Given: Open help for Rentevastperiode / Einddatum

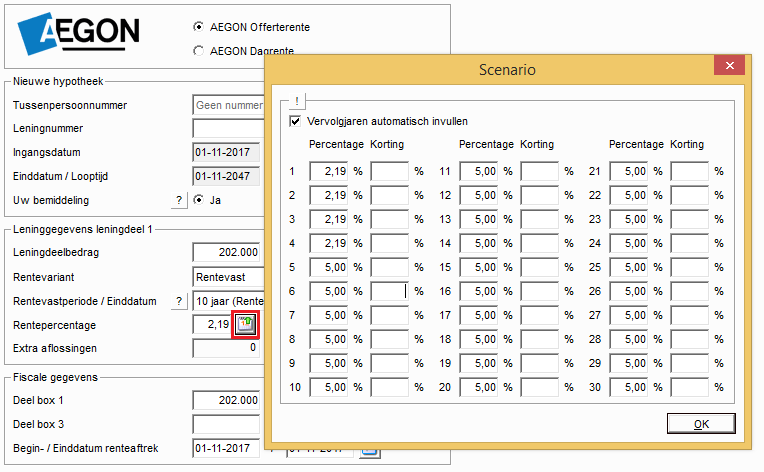Looking at the screenshot, I should [x=179, y=302].
